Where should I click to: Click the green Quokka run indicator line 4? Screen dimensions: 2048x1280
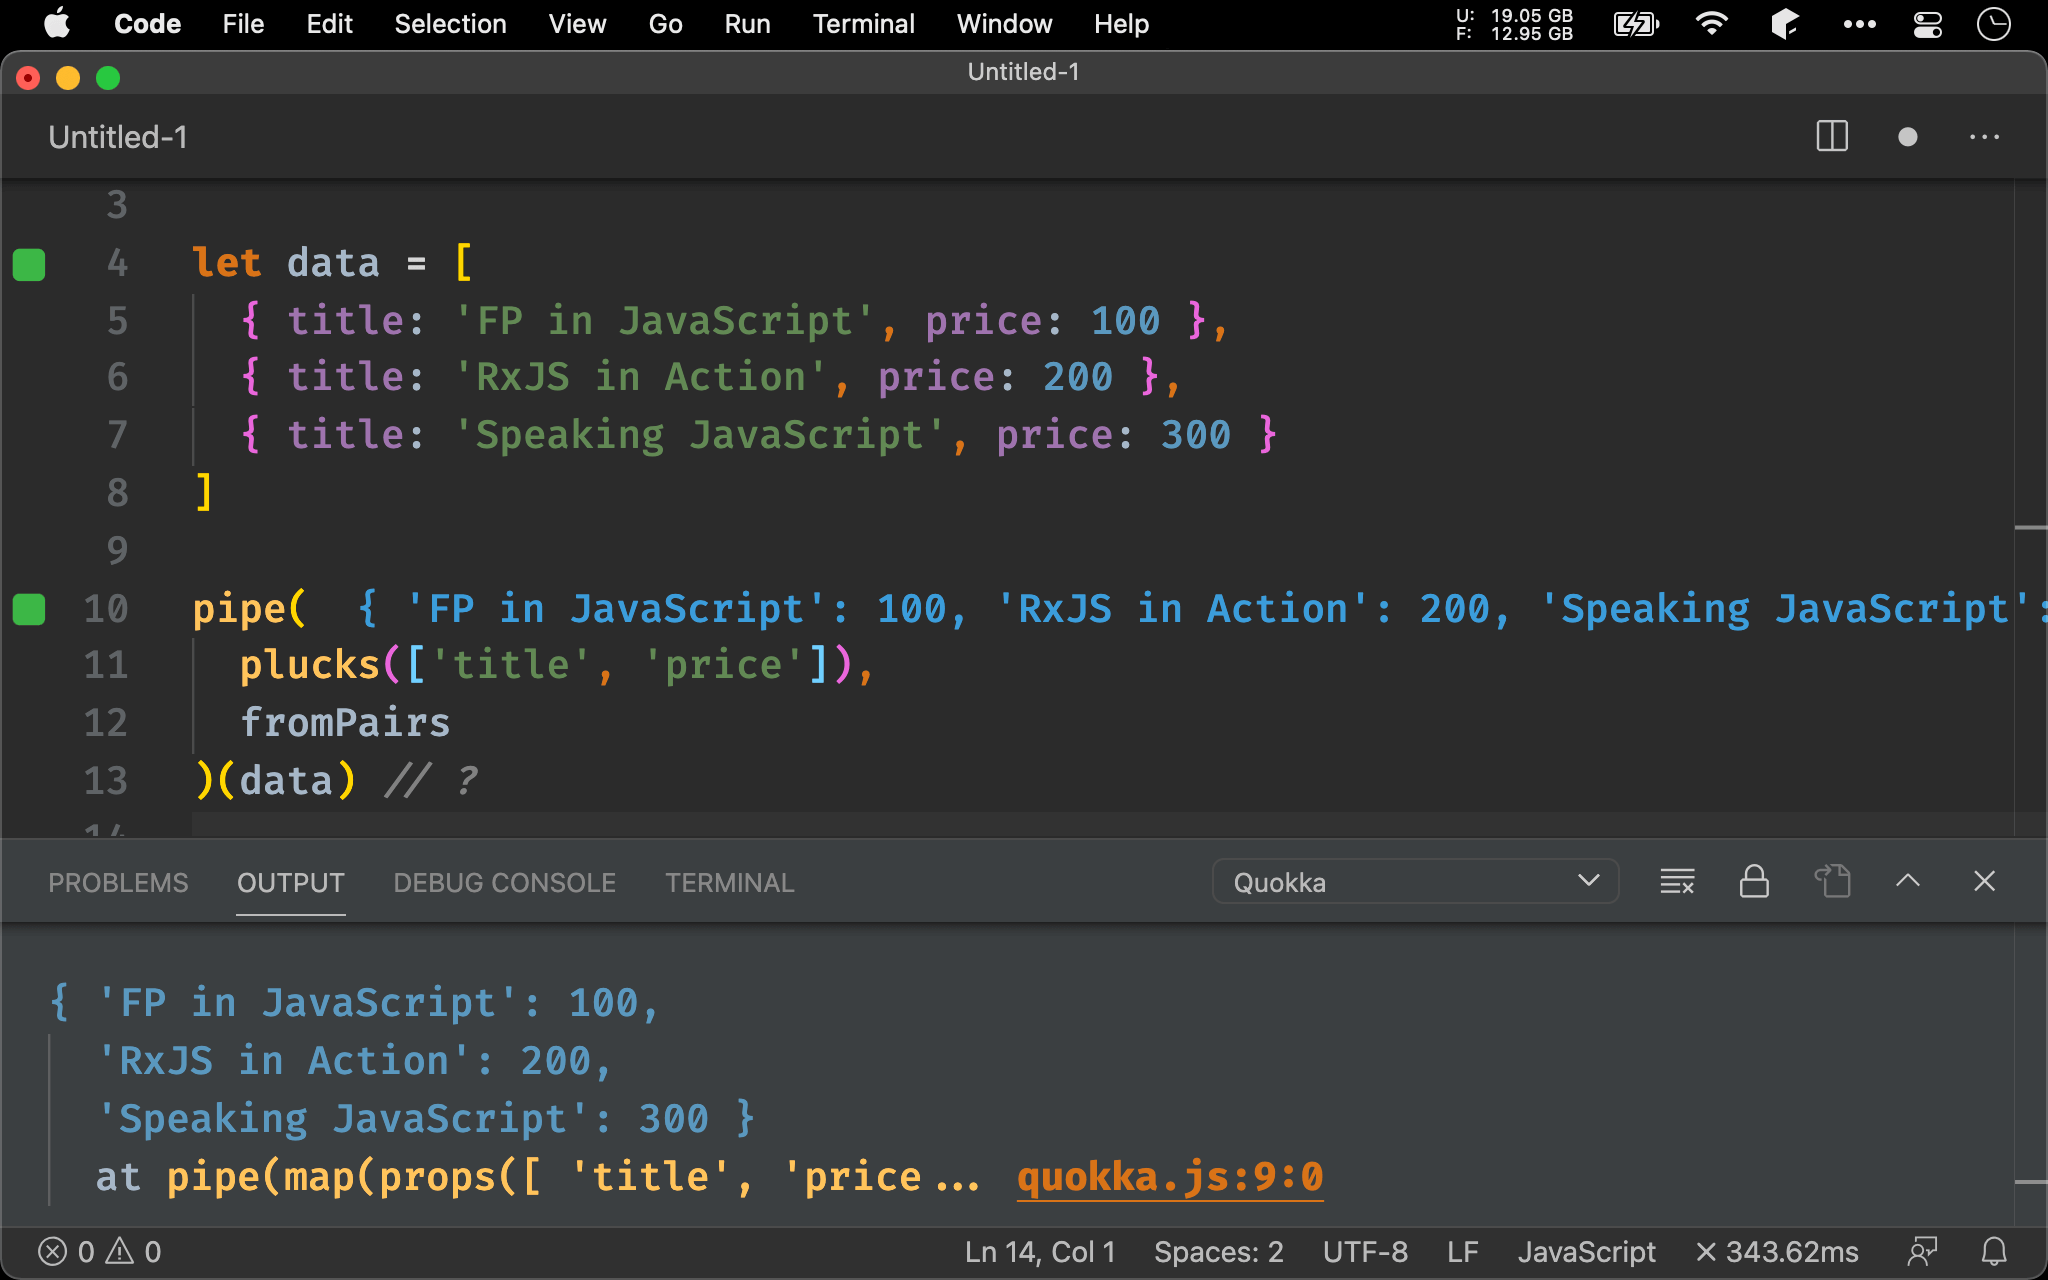(x=28, y=262)
